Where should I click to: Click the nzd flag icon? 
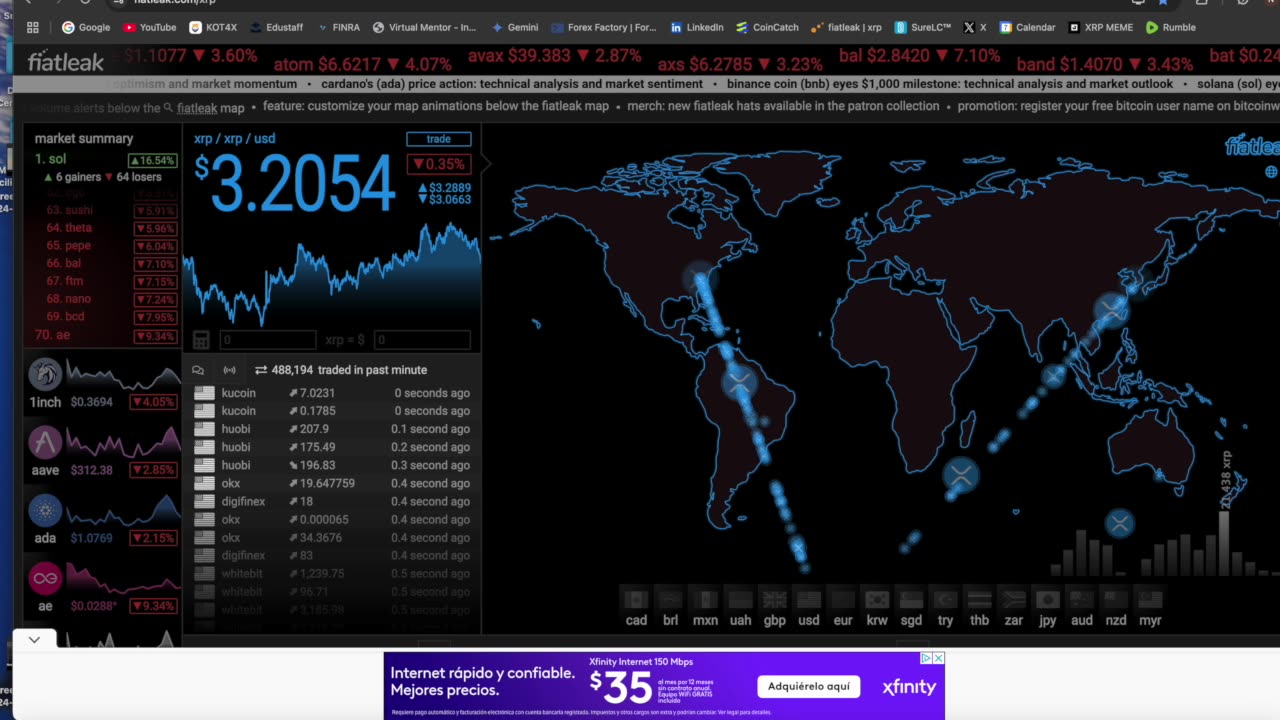[1115, 600]
